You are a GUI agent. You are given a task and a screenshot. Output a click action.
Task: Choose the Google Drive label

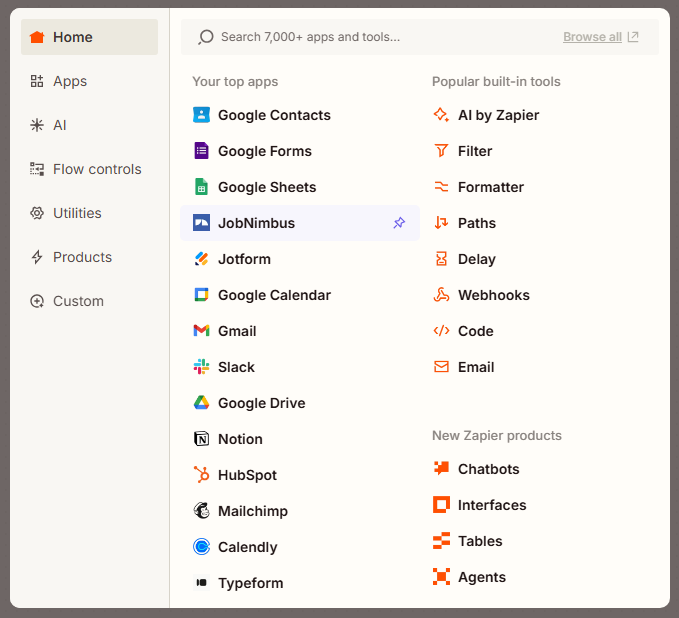pyautogui.click(x=262, y=403)
